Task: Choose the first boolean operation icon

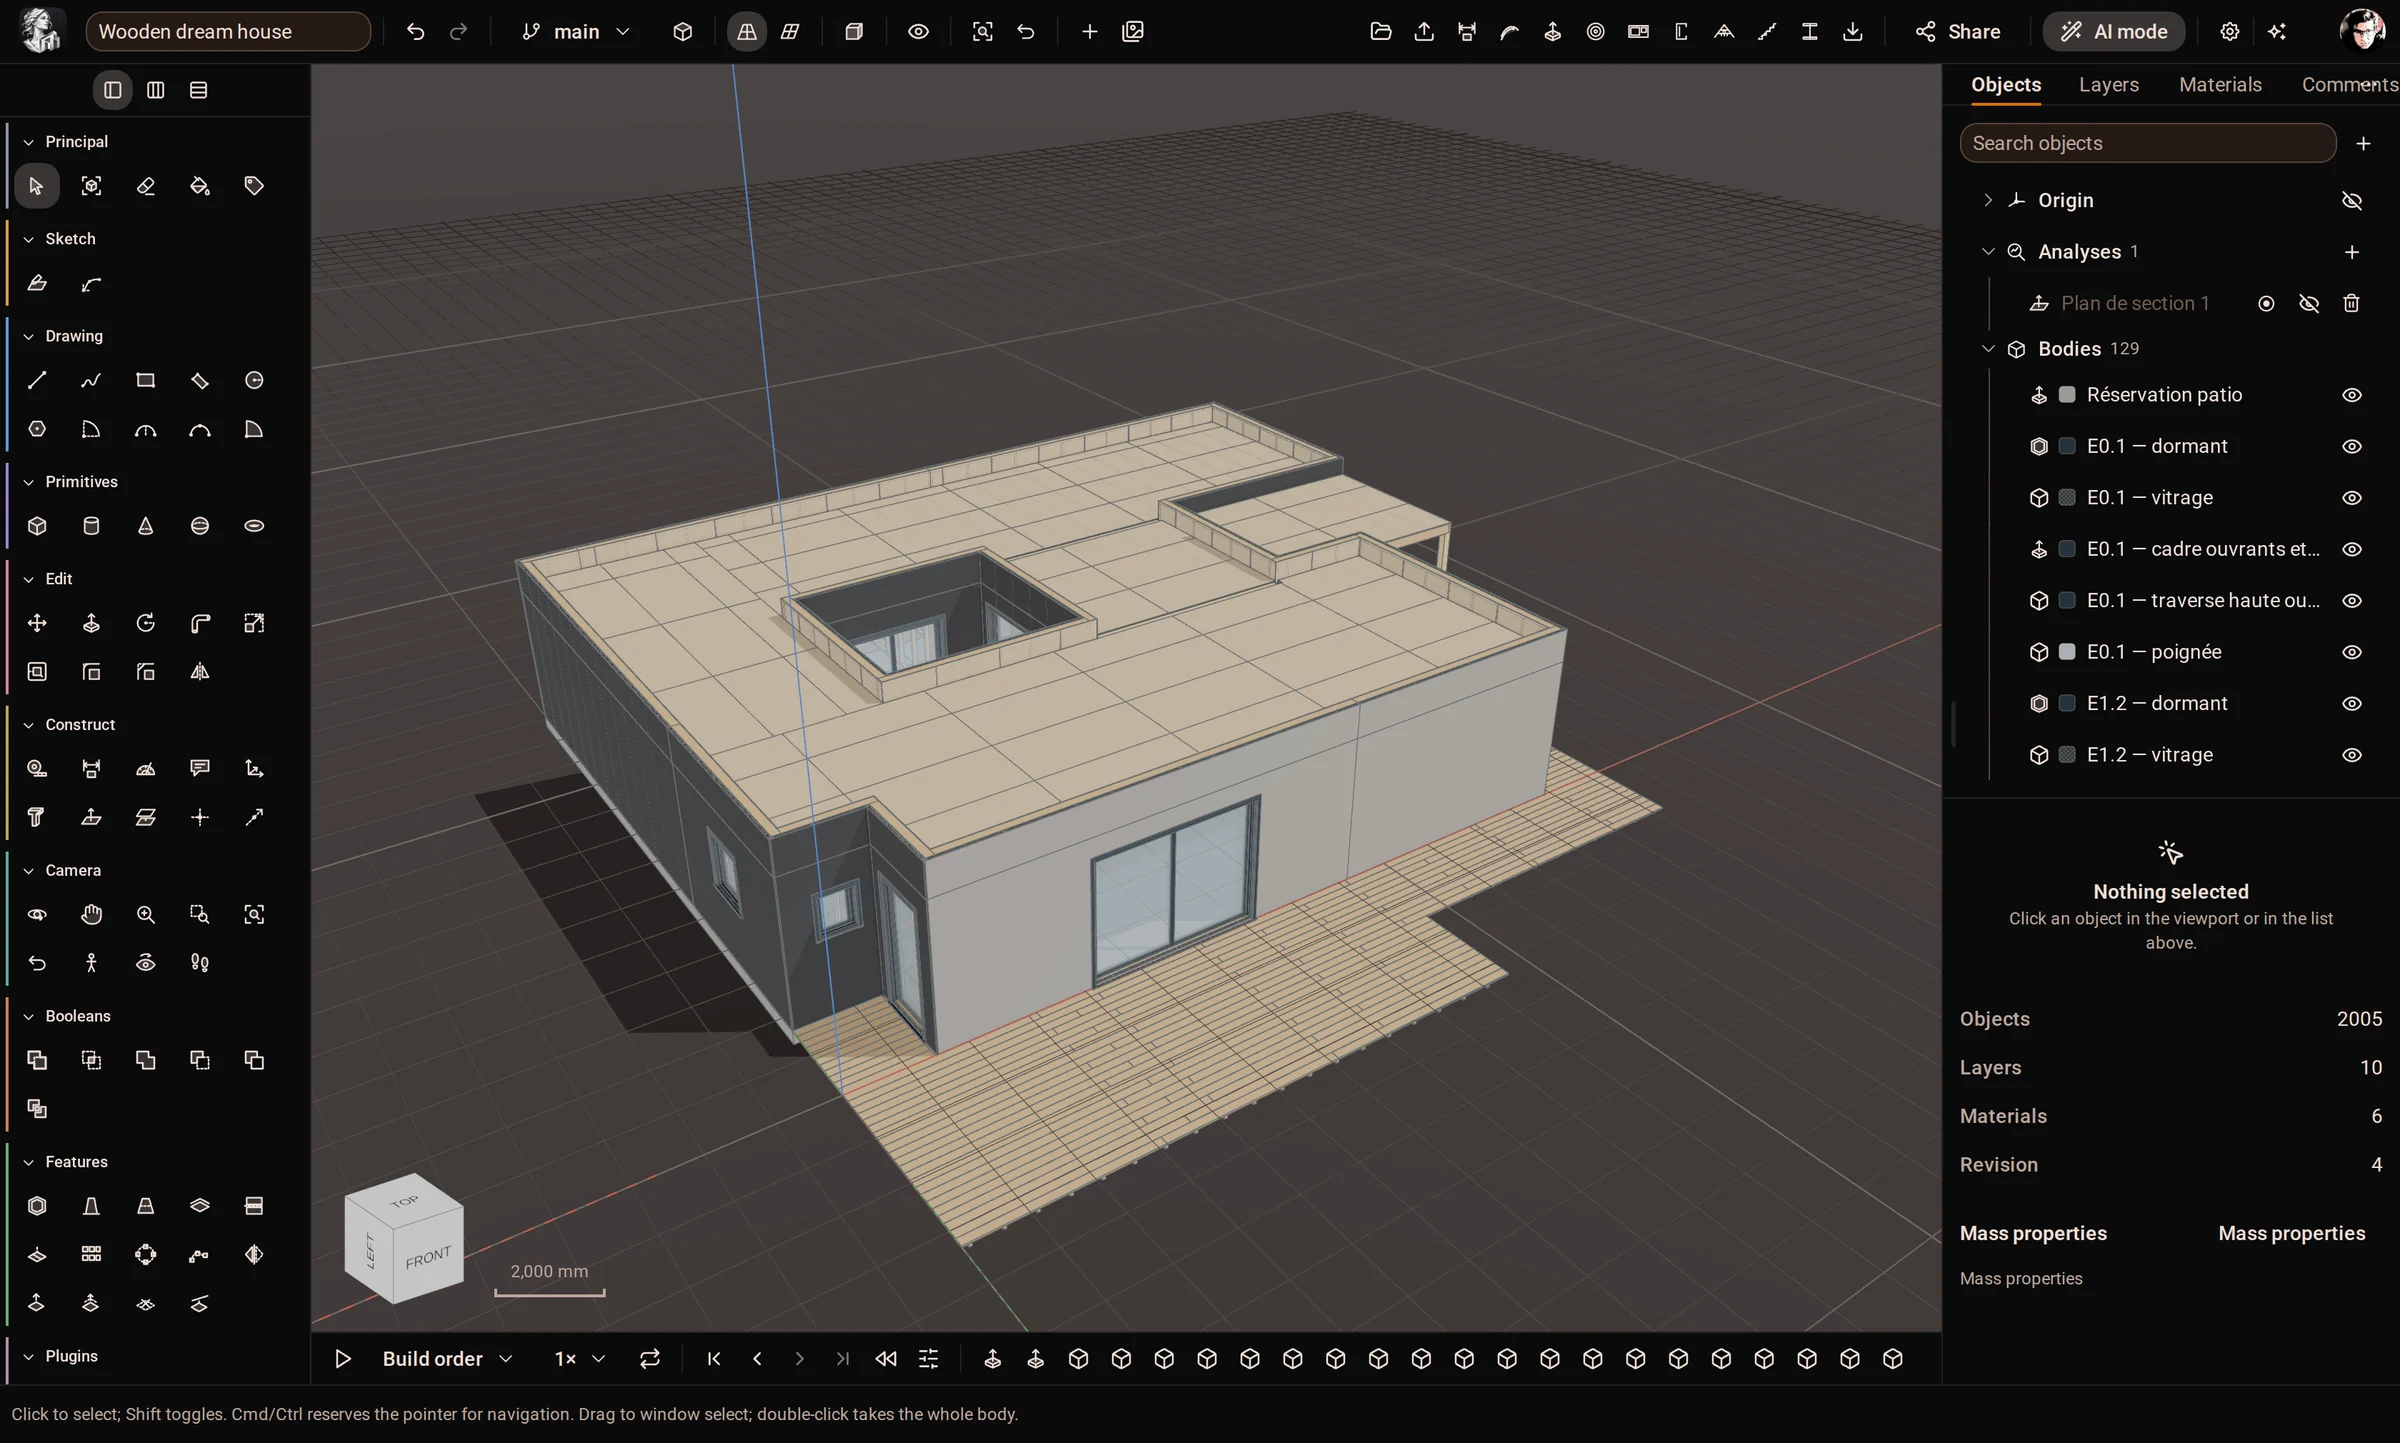Action: click(x=37, y=1060)
